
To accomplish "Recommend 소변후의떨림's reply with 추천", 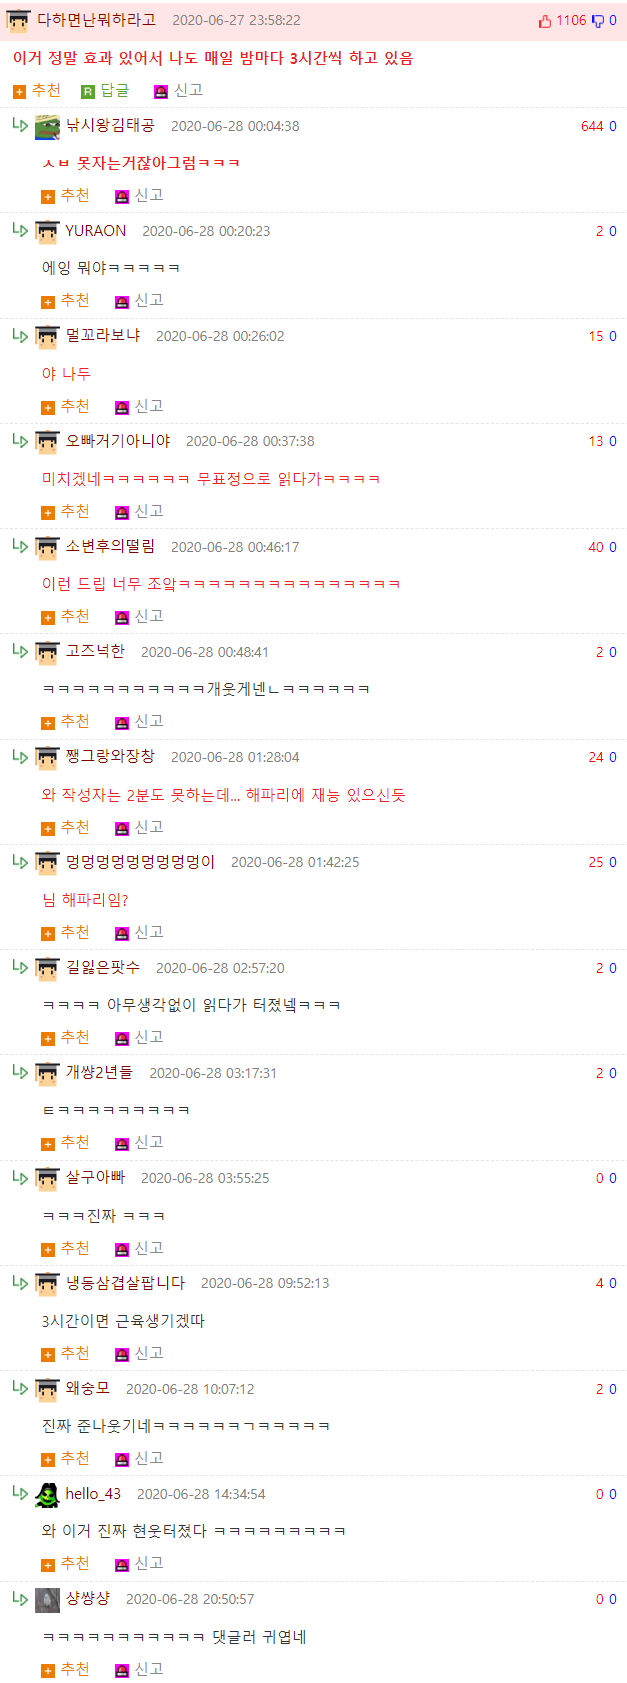I will [x=65, y=617].
